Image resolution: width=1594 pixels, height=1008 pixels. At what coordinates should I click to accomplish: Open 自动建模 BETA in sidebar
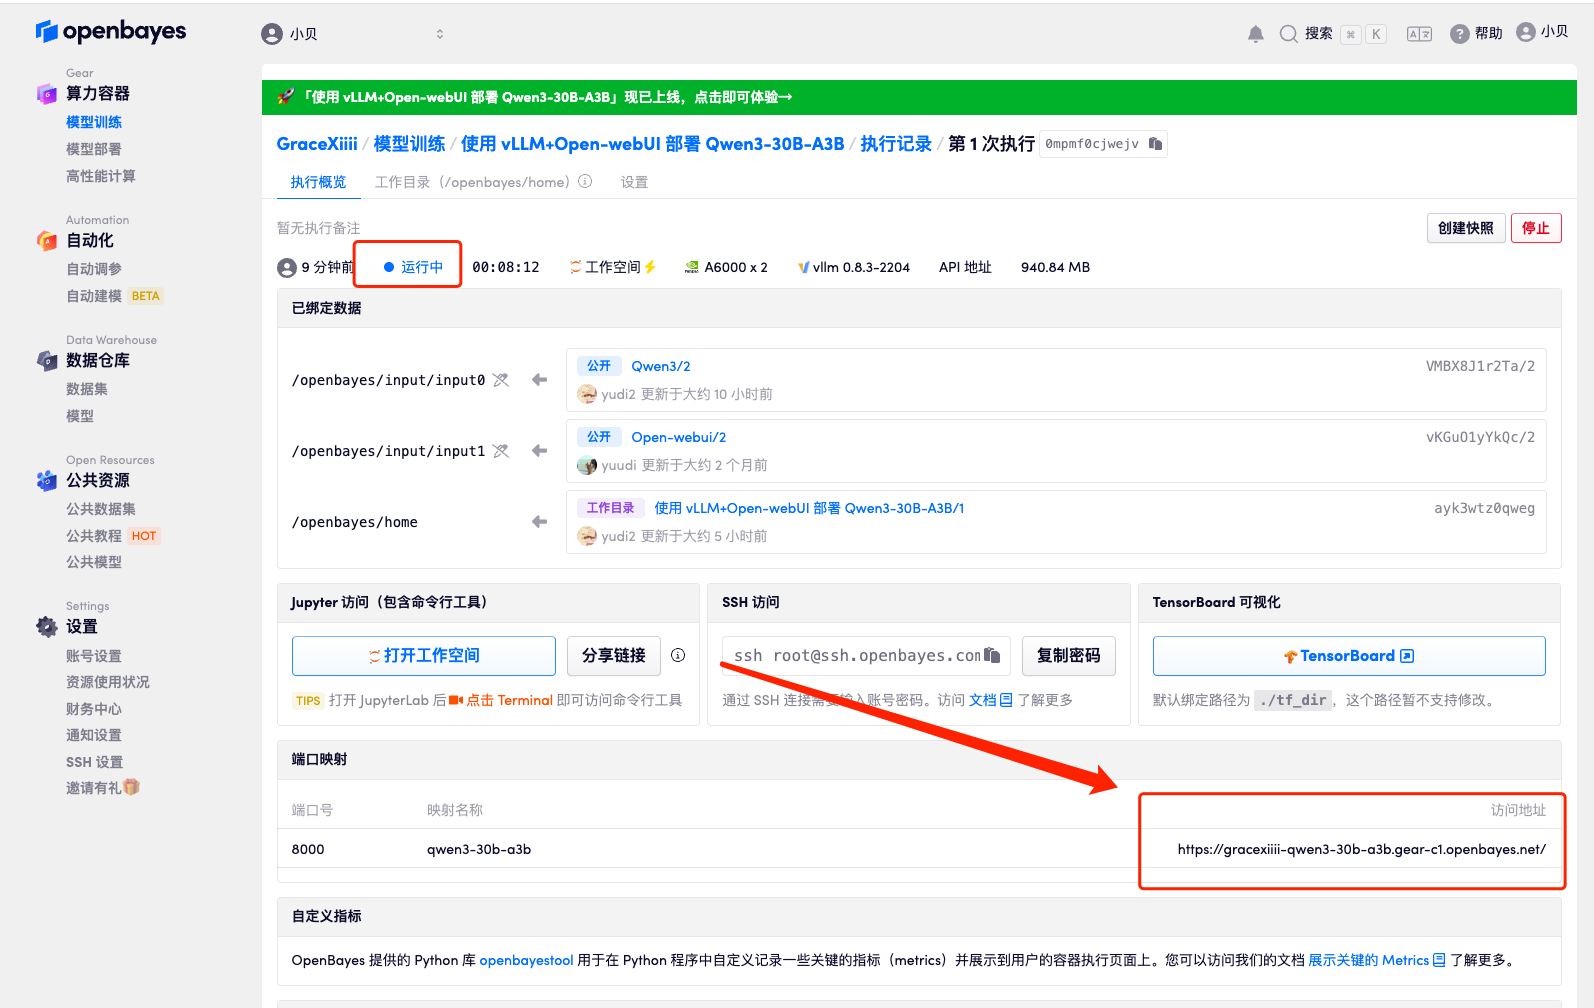(114, 296)
